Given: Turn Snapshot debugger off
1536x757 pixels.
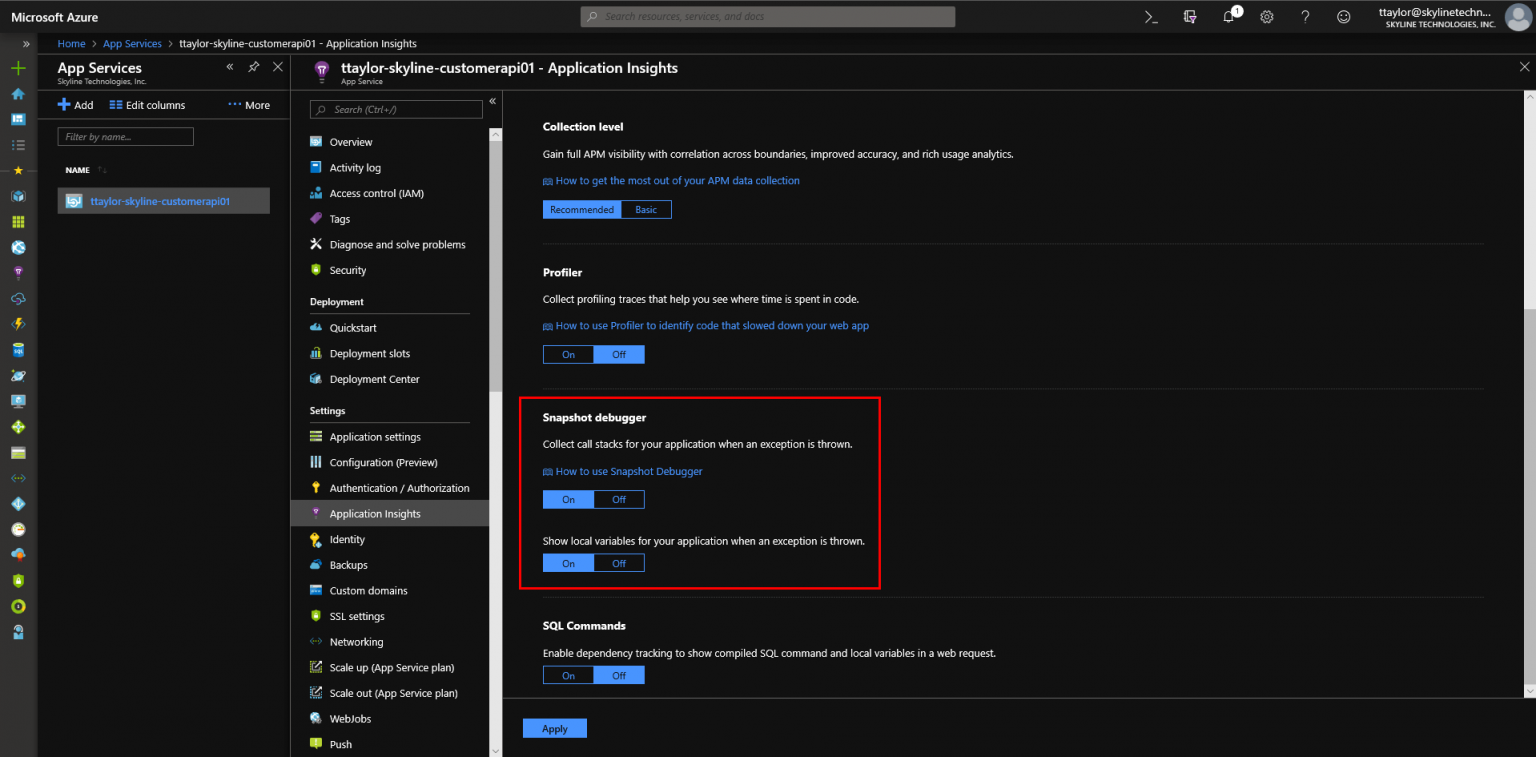Looking at the screenshot, I should click(x=619, y=499).
